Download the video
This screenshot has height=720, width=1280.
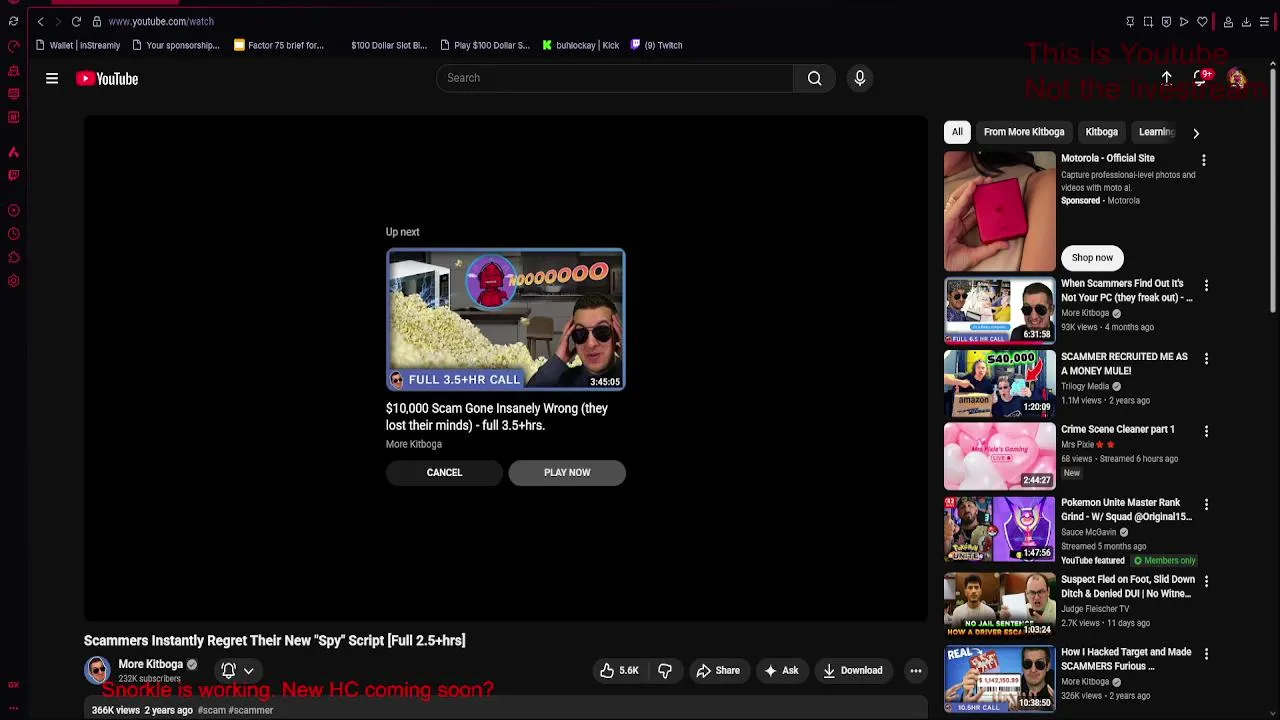pos(853,671)
